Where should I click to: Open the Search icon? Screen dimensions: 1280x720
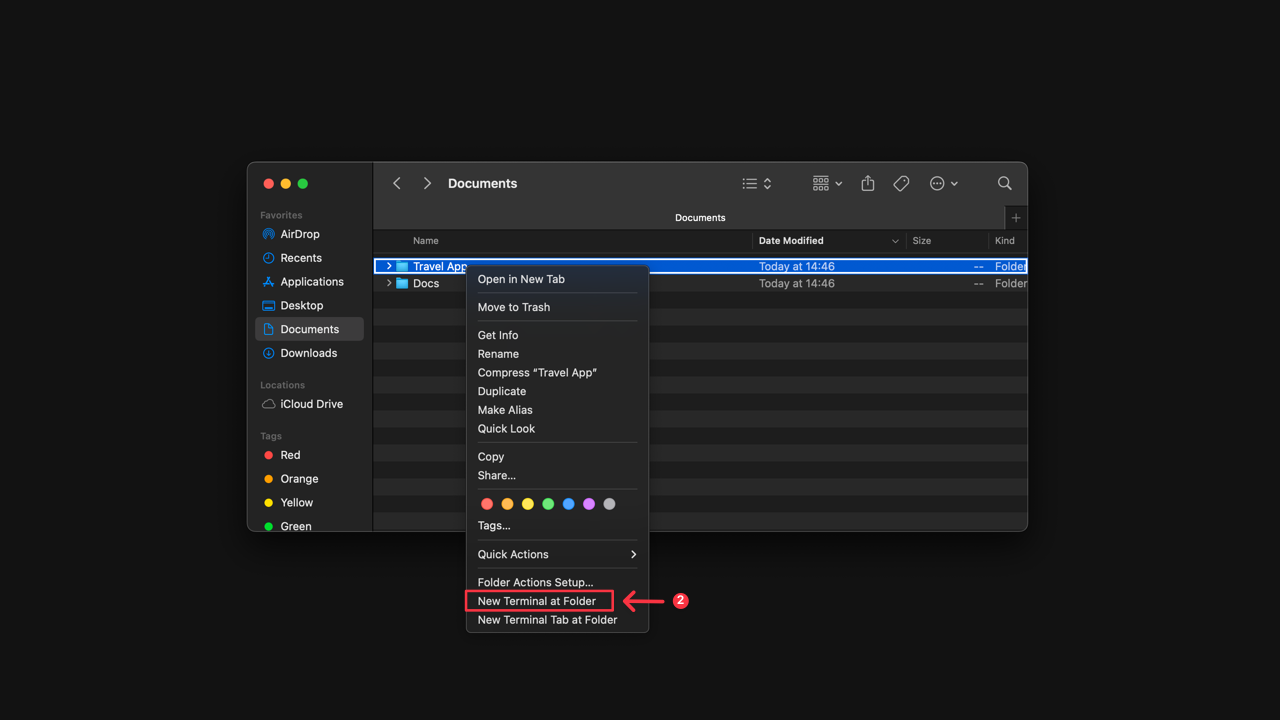[1004, 183]
